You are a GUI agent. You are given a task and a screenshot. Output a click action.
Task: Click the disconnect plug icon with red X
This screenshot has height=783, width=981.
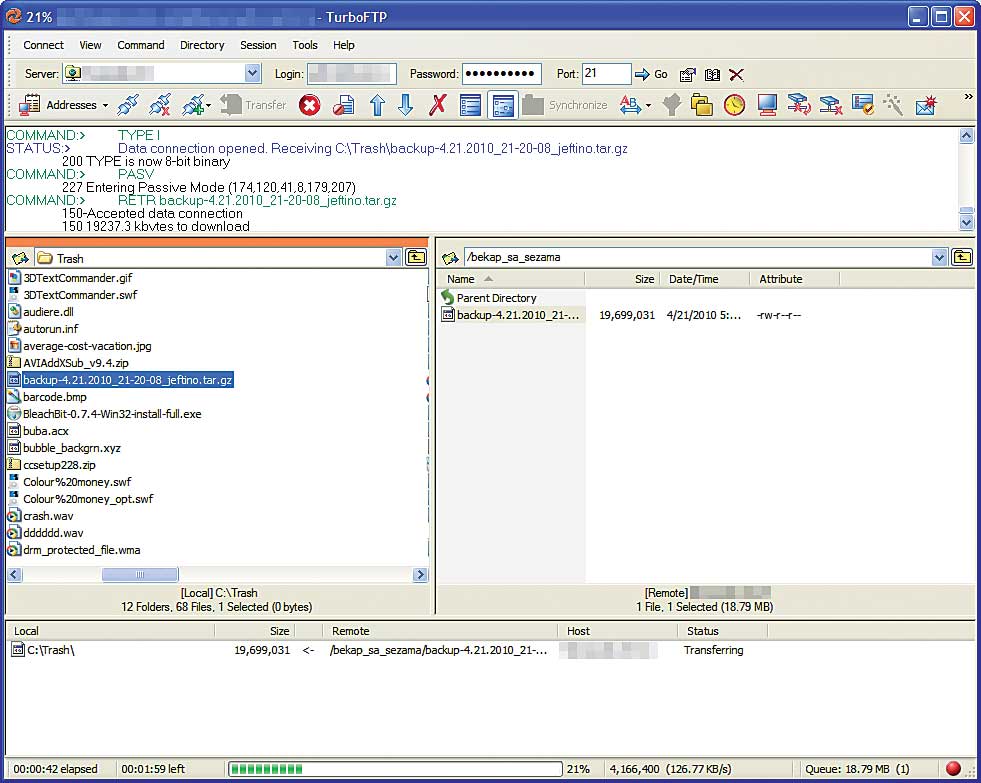tap(160, 105)
